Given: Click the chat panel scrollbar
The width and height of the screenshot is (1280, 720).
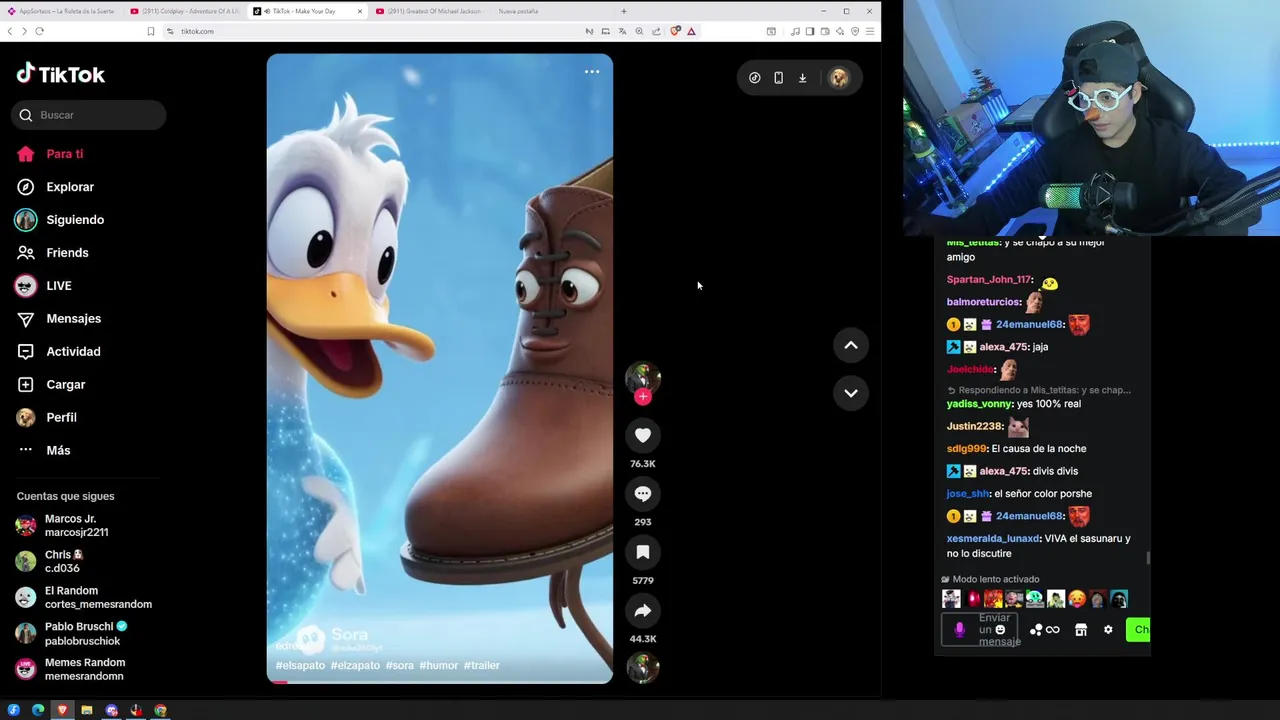Looking at the screenshot, I should coord(1148,558).
